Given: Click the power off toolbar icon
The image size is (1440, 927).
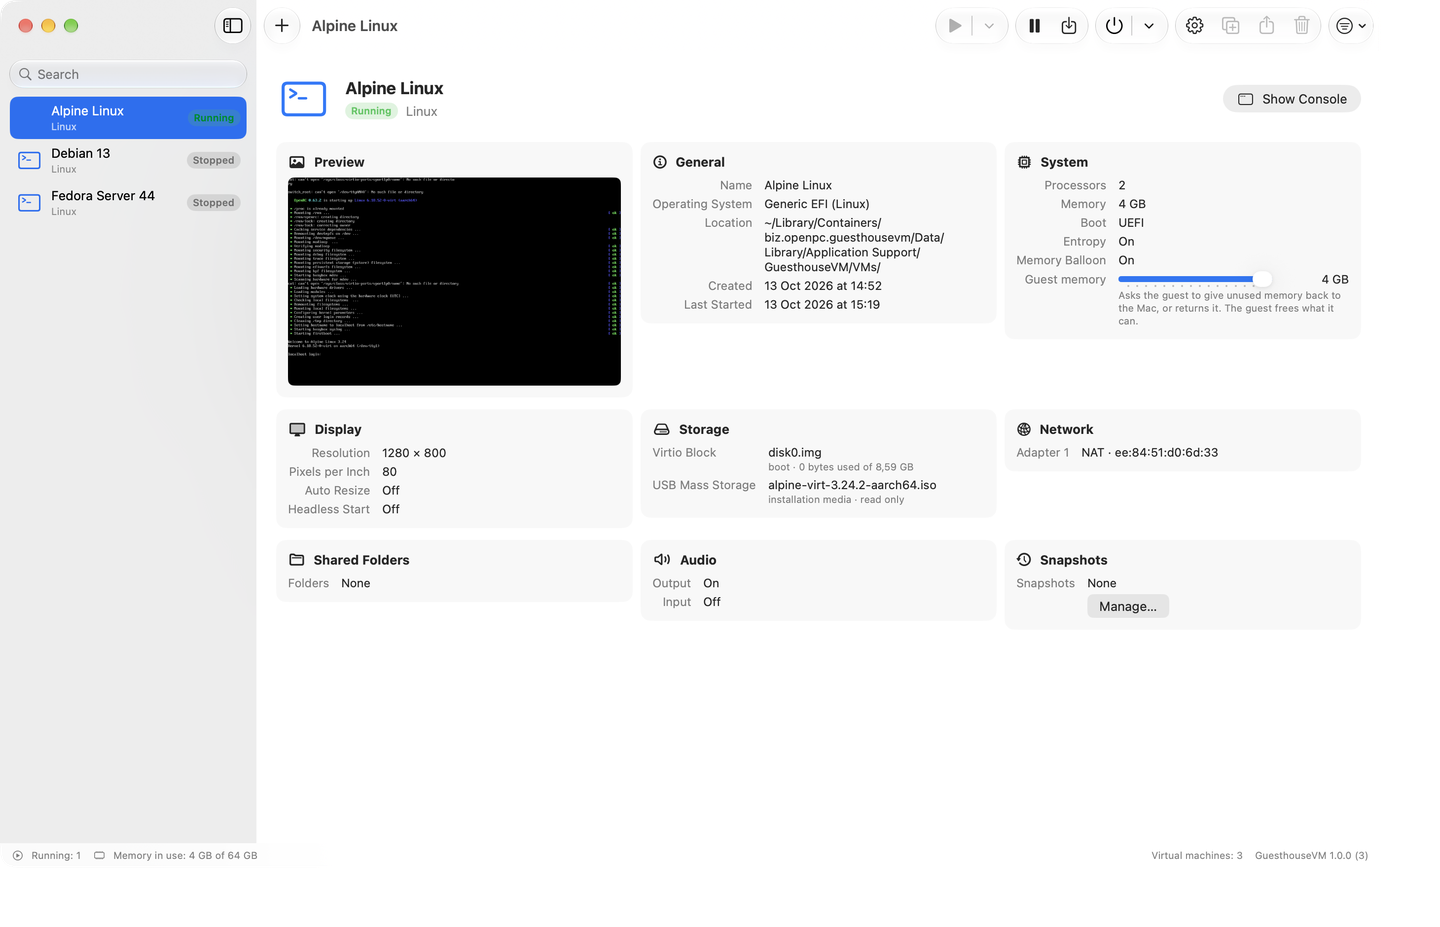Looking at the screenshot, I should pyautogui.click(x=1114, y=26).
